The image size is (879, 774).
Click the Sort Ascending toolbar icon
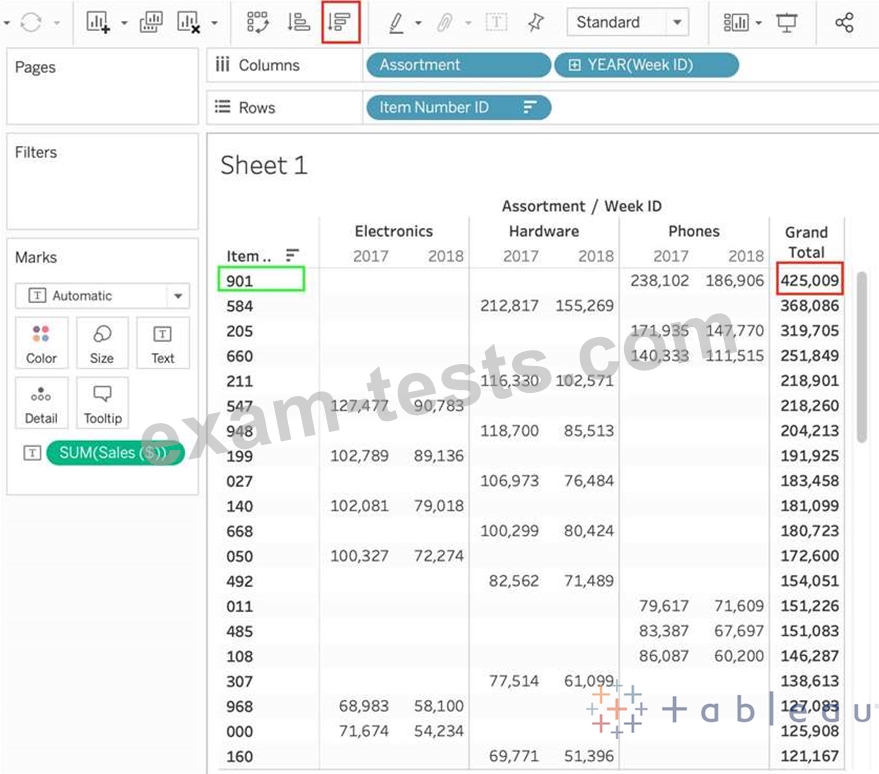coord(298,22)
